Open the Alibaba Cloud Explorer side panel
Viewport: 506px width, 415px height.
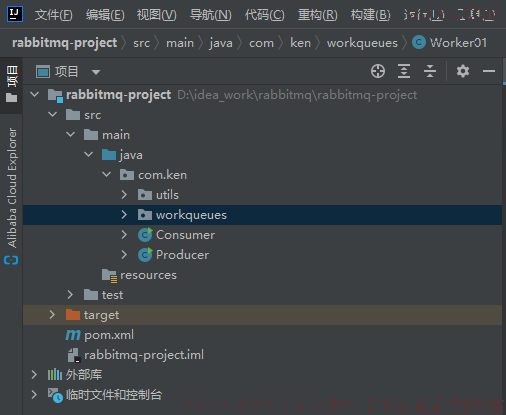click(x=12, y=196)
